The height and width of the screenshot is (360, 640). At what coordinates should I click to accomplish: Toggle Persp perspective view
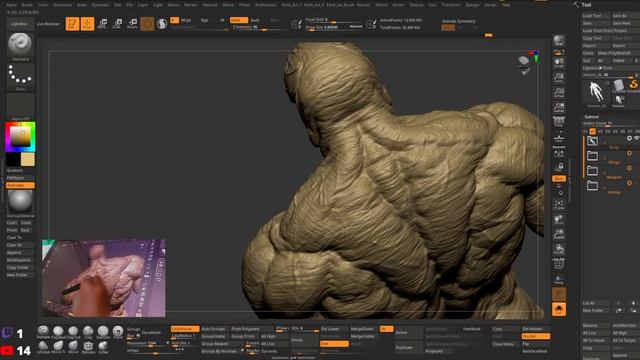click(x=559, y=122)
